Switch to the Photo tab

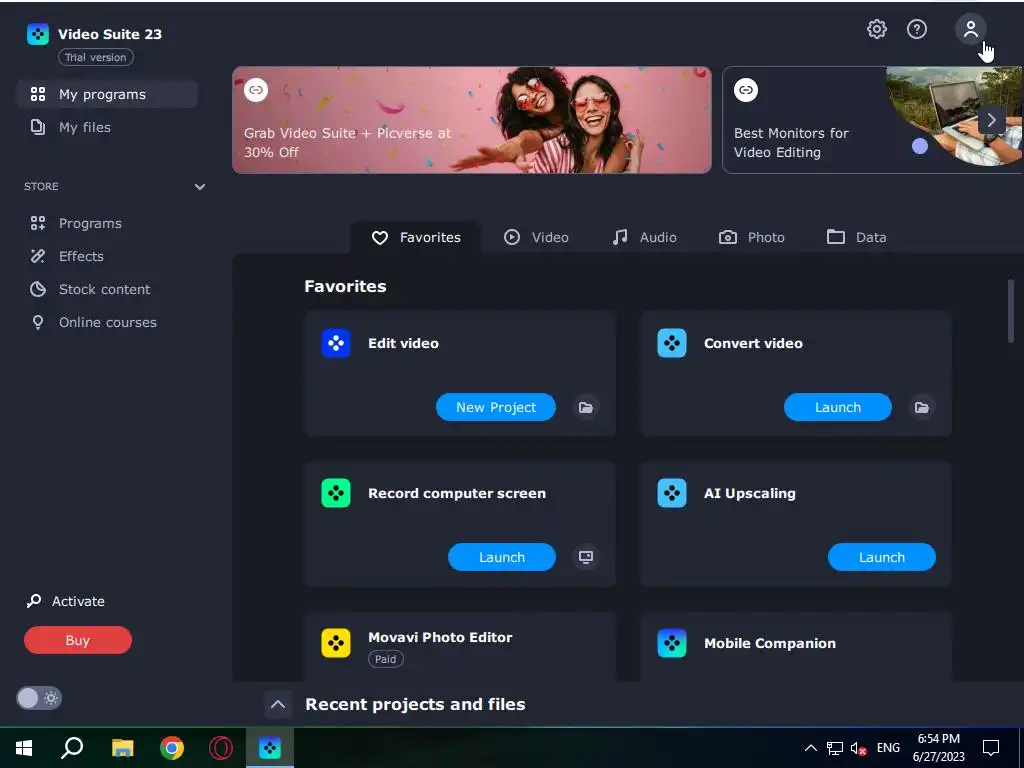coord(752,237)
